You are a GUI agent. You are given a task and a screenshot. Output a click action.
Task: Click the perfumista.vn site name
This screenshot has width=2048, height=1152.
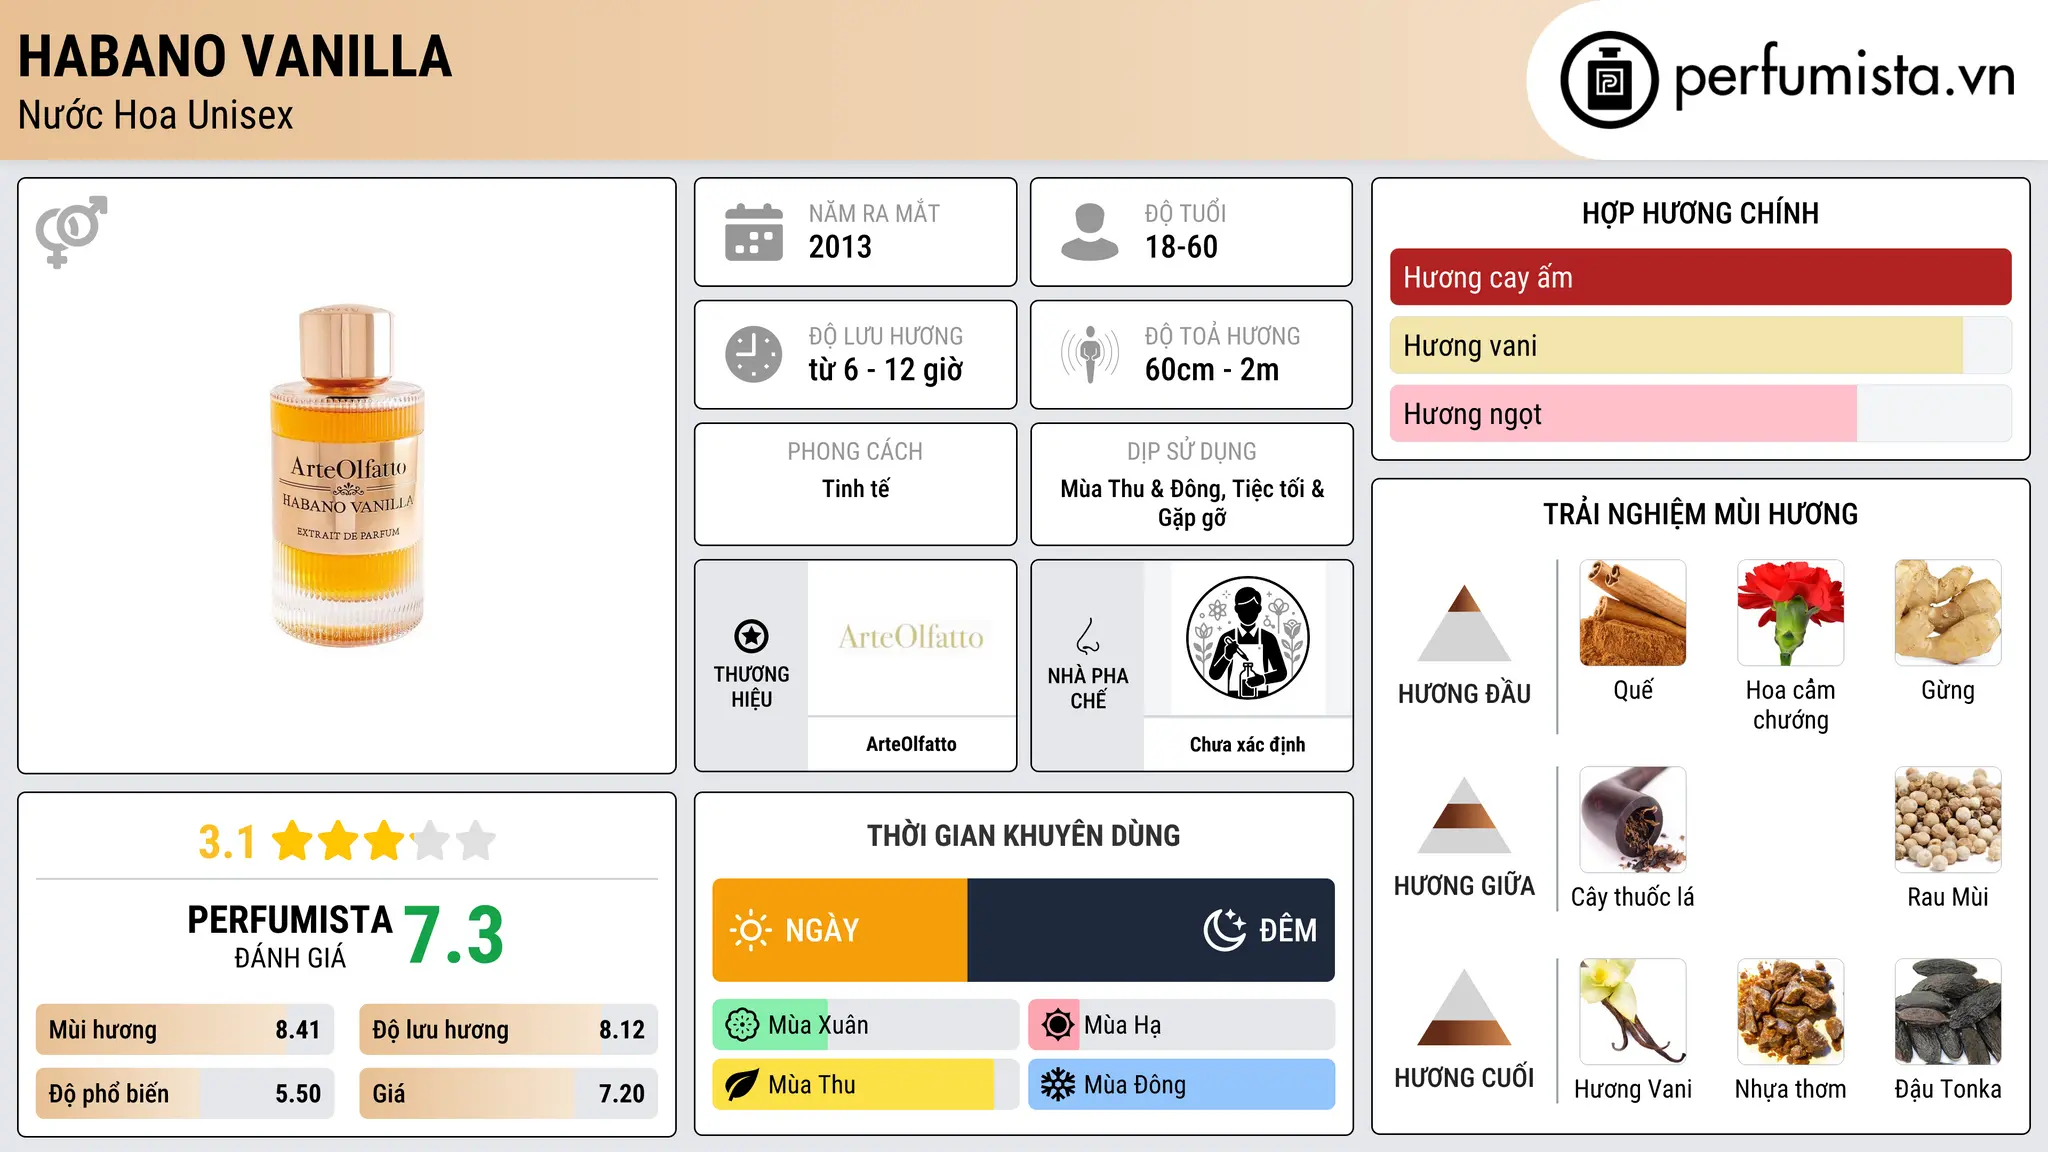pyautogui.click(x=1844, y=77)
